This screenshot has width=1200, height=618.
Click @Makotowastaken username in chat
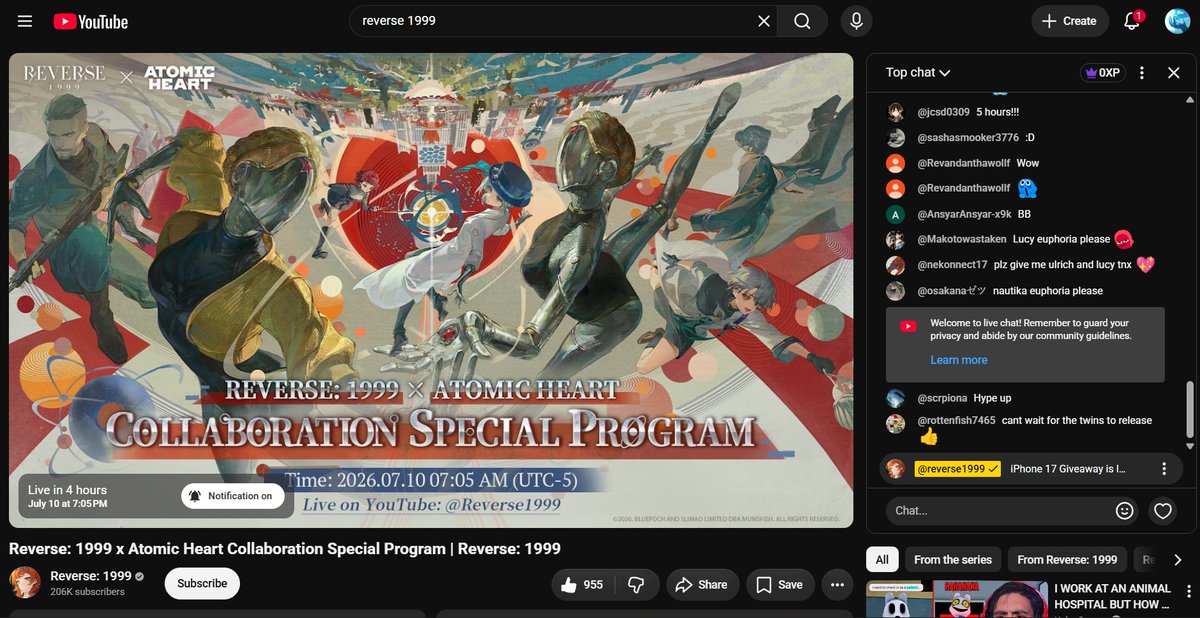point(962,240)
